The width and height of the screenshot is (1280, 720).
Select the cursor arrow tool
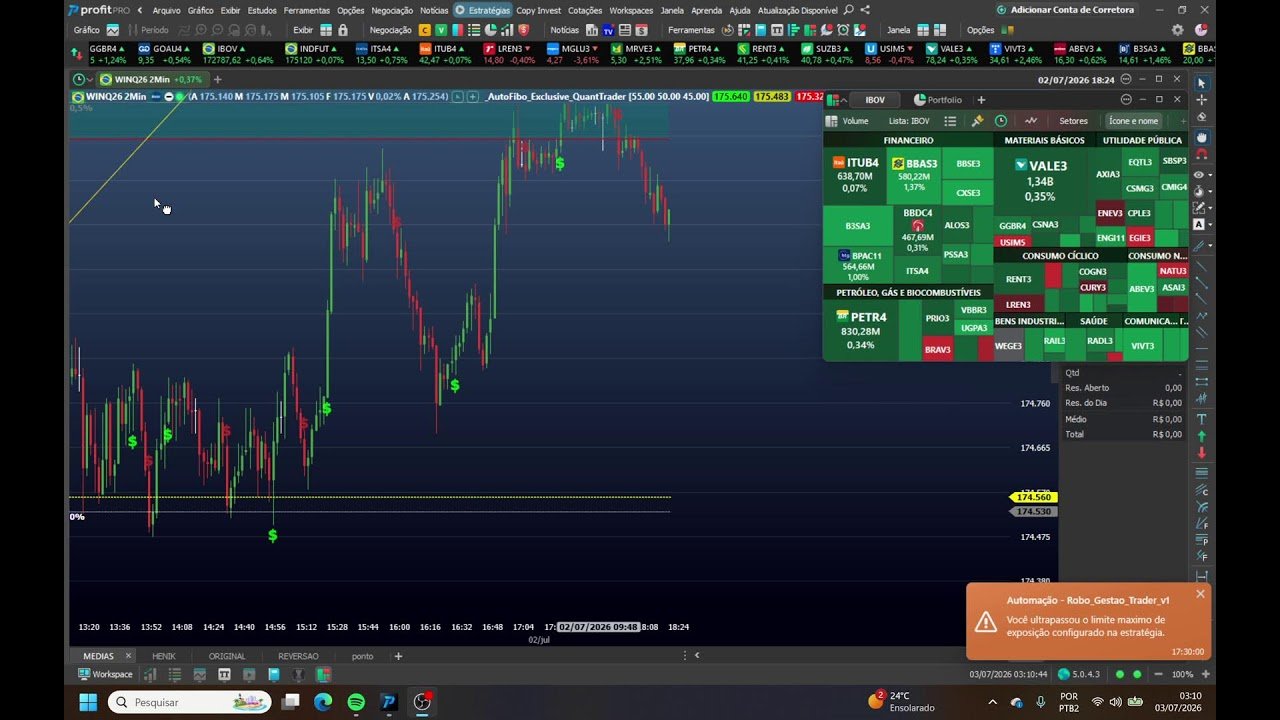[1201, 82]
